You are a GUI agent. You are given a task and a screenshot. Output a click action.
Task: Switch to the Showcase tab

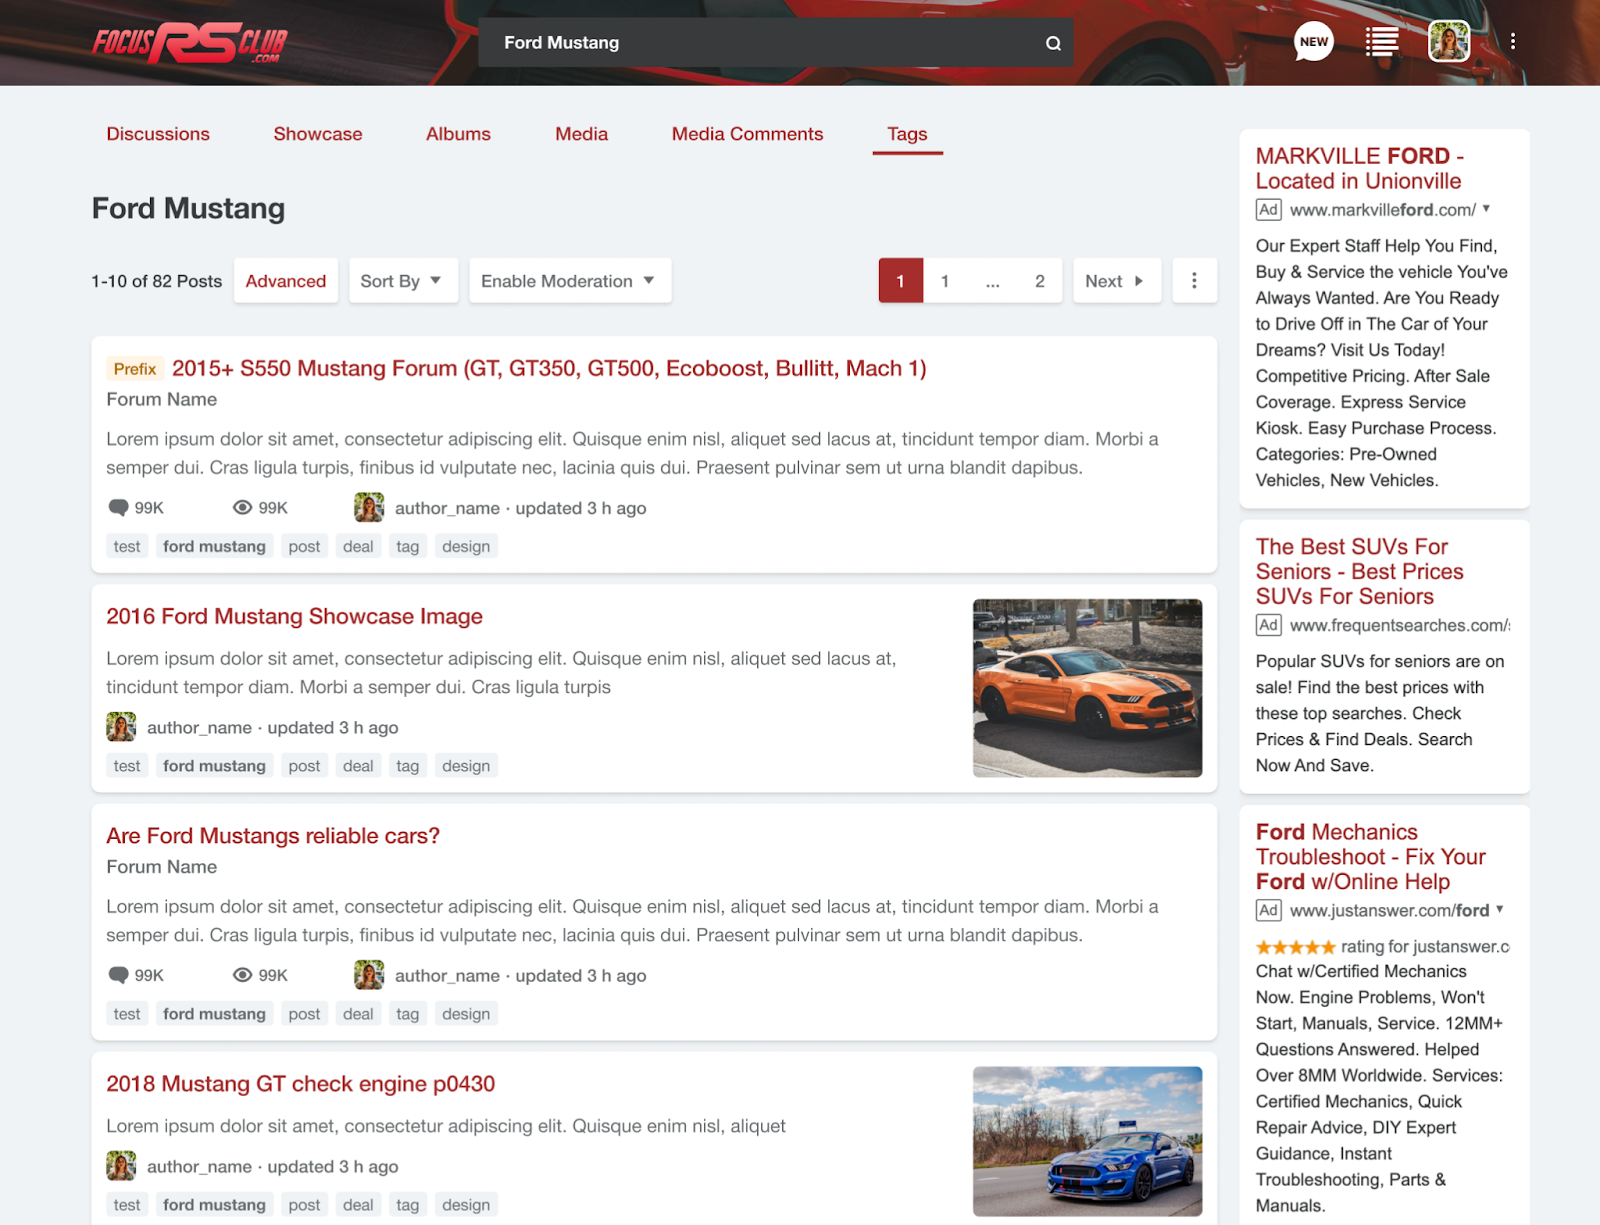click(318, 134)
